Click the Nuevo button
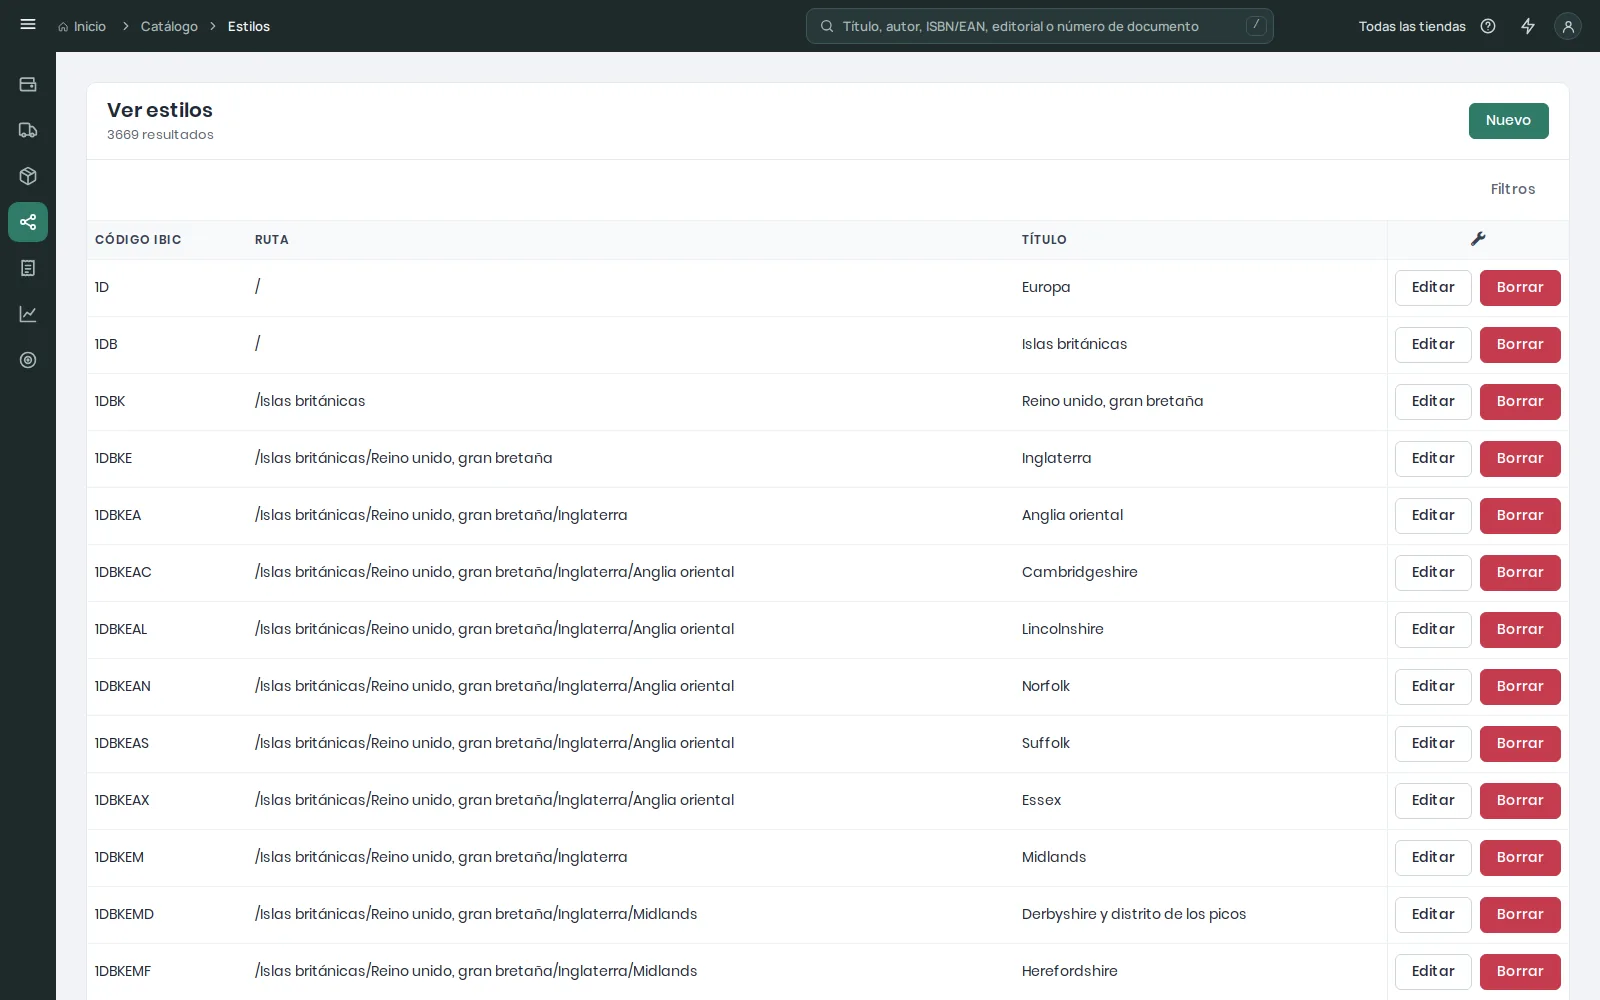This screenshot has width=1600, height=1000. point(1508,121)
